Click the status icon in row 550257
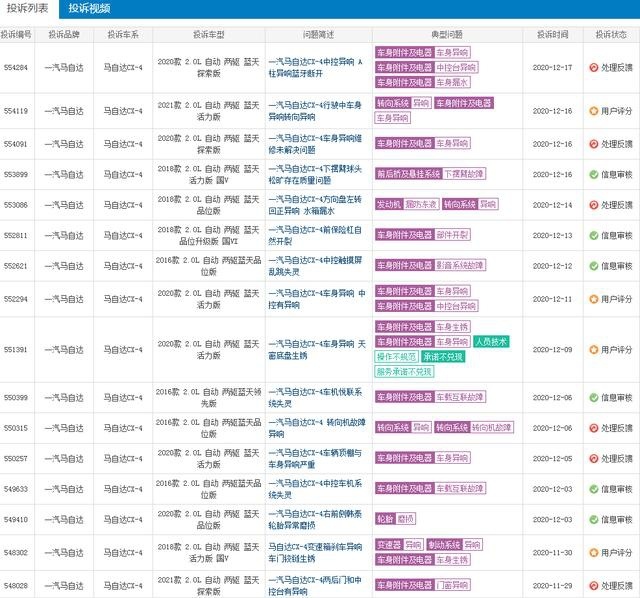Viewport: 640px width, 598px height. click(593, 458)
